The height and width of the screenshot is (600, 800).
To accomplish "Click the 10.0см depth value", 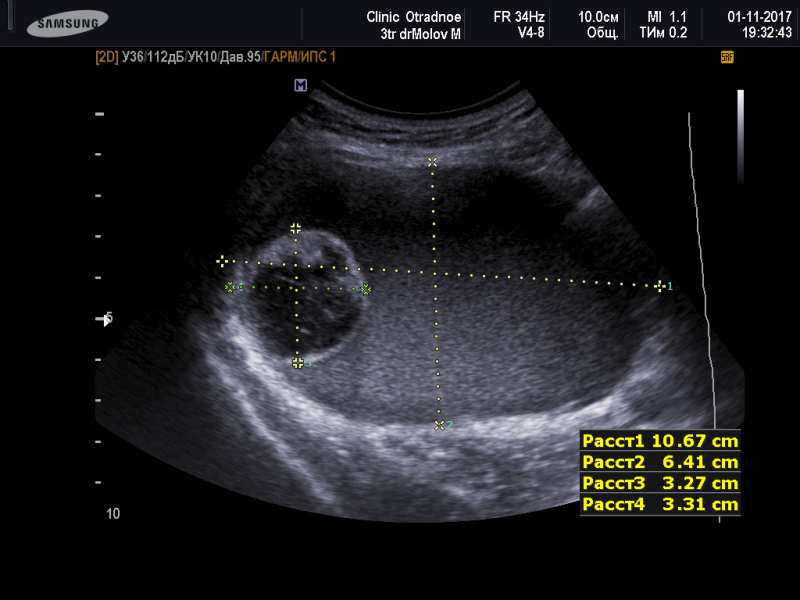I will tap(598, 17).
